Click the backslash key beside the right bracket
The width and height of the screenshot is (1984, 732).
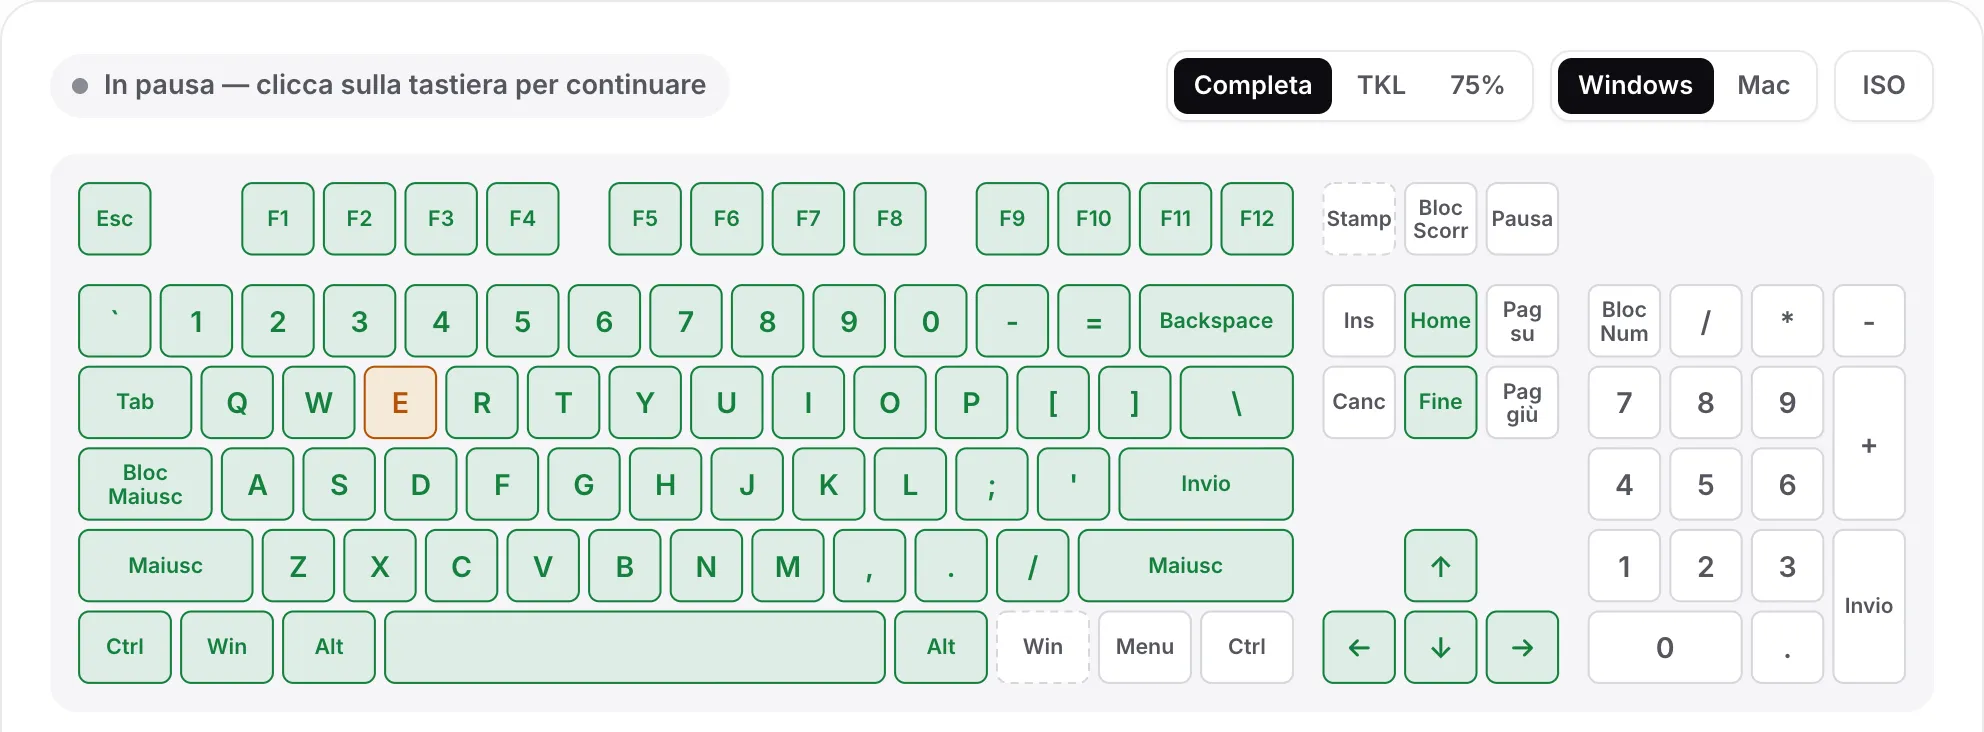pyautogui.click(x=1236, y=402)
